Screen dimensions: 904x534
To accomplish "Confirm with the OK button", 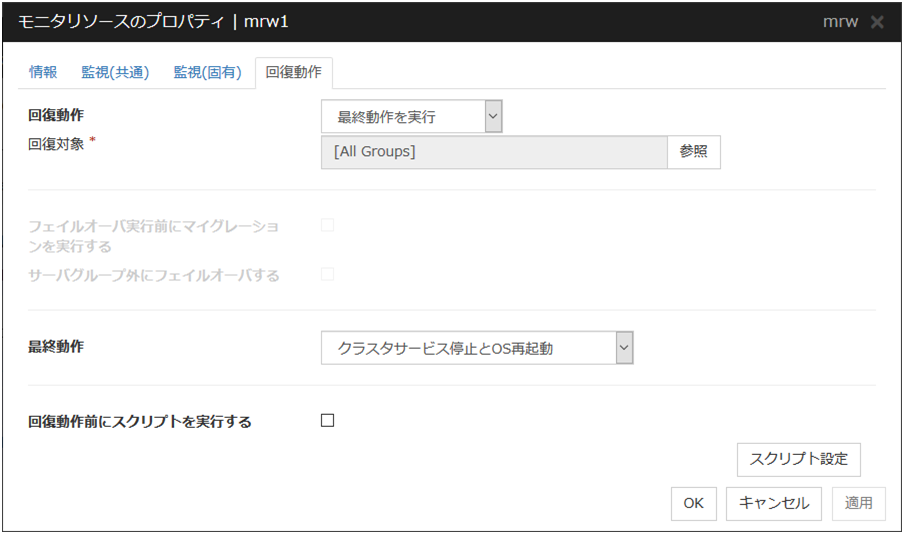I will pos(694,503).
